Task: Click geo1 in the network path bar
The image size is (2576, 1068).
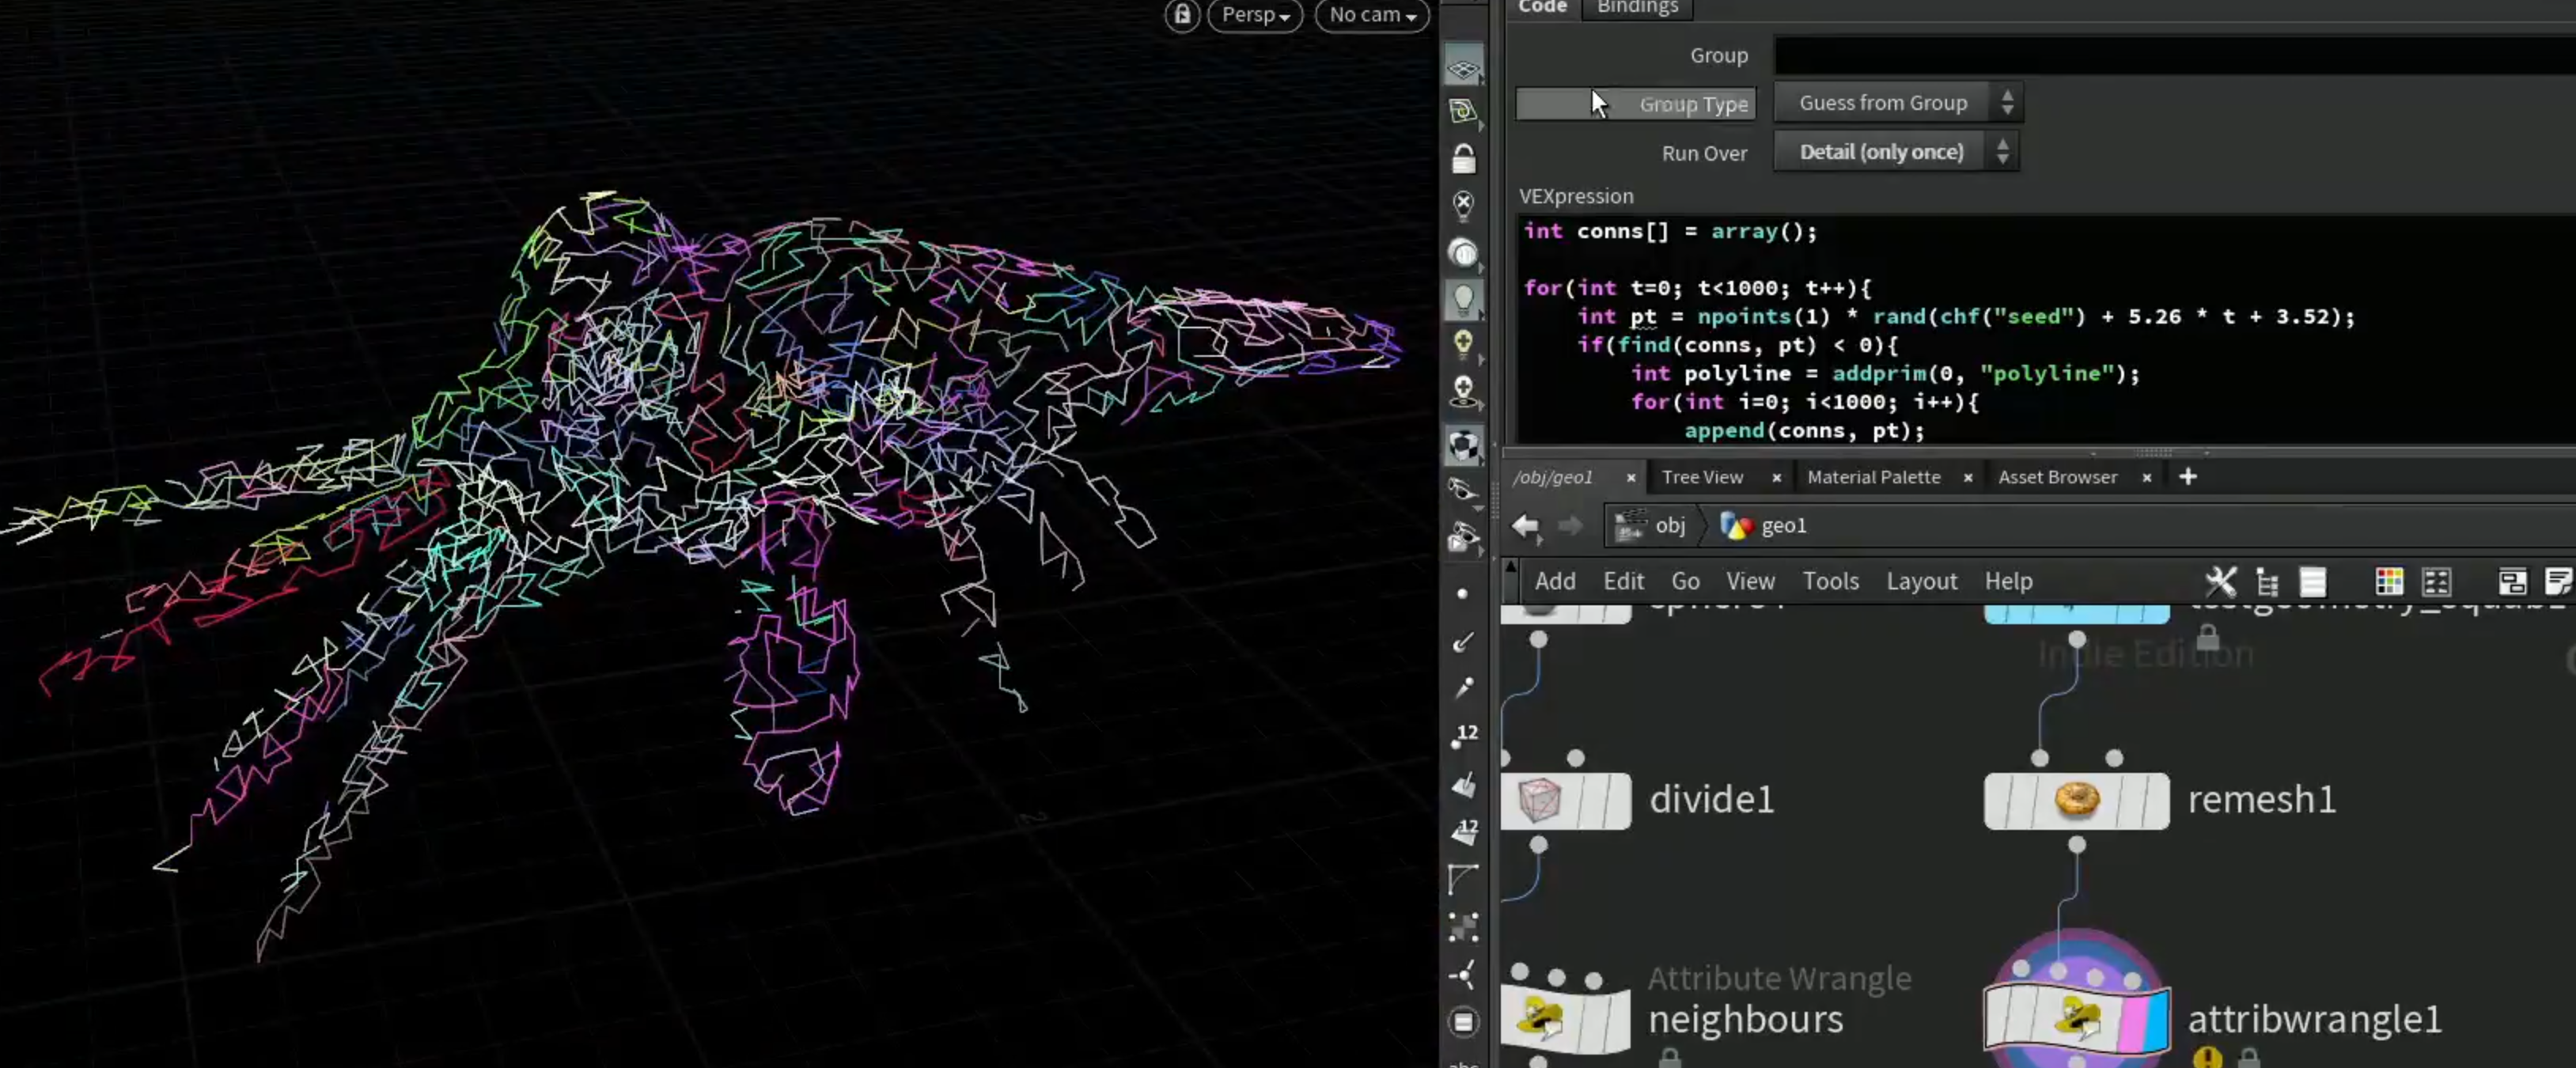Action: (1763, 525)
